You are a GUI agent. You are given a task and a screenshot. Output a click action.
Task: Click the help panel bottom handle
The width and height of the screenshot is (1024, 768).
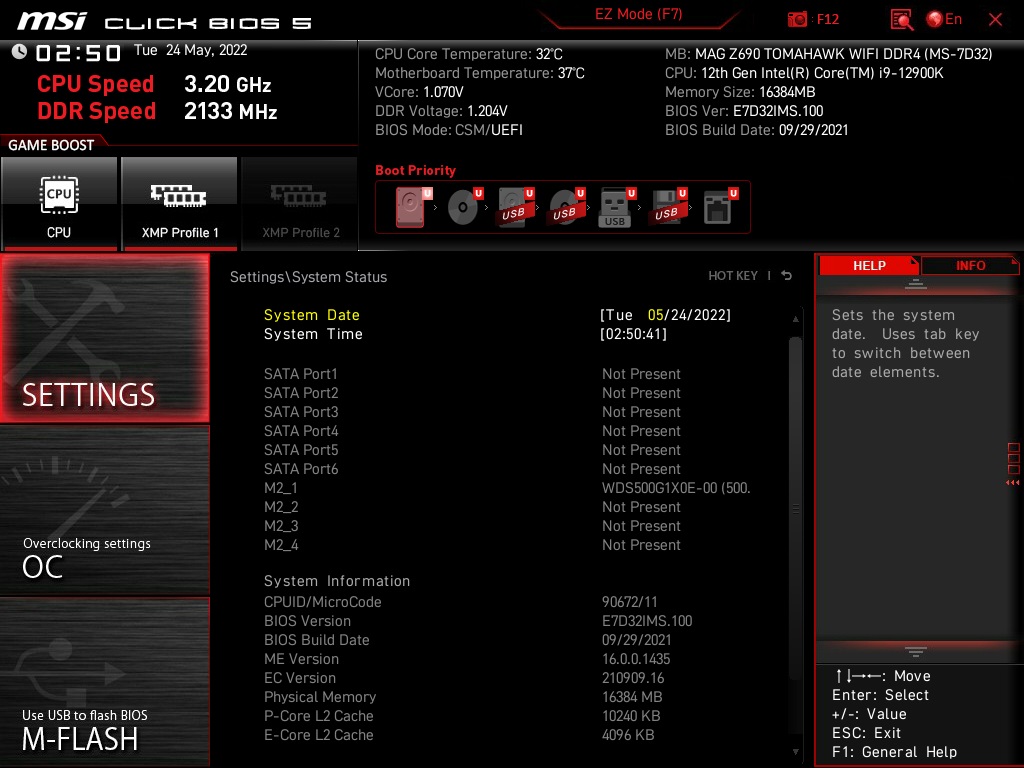[x=916, y=651]
